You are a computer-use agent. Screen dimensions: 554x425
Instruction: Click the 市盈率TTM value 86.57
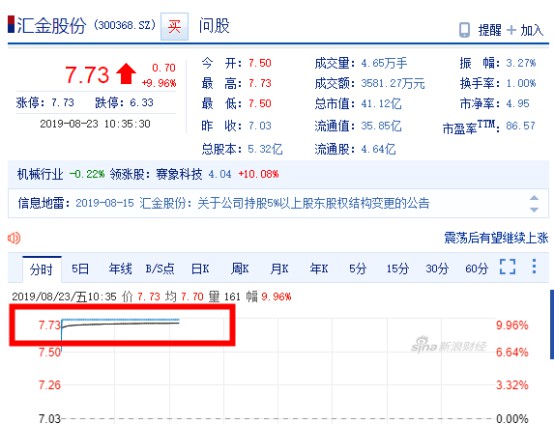click(x=521, y=126)
